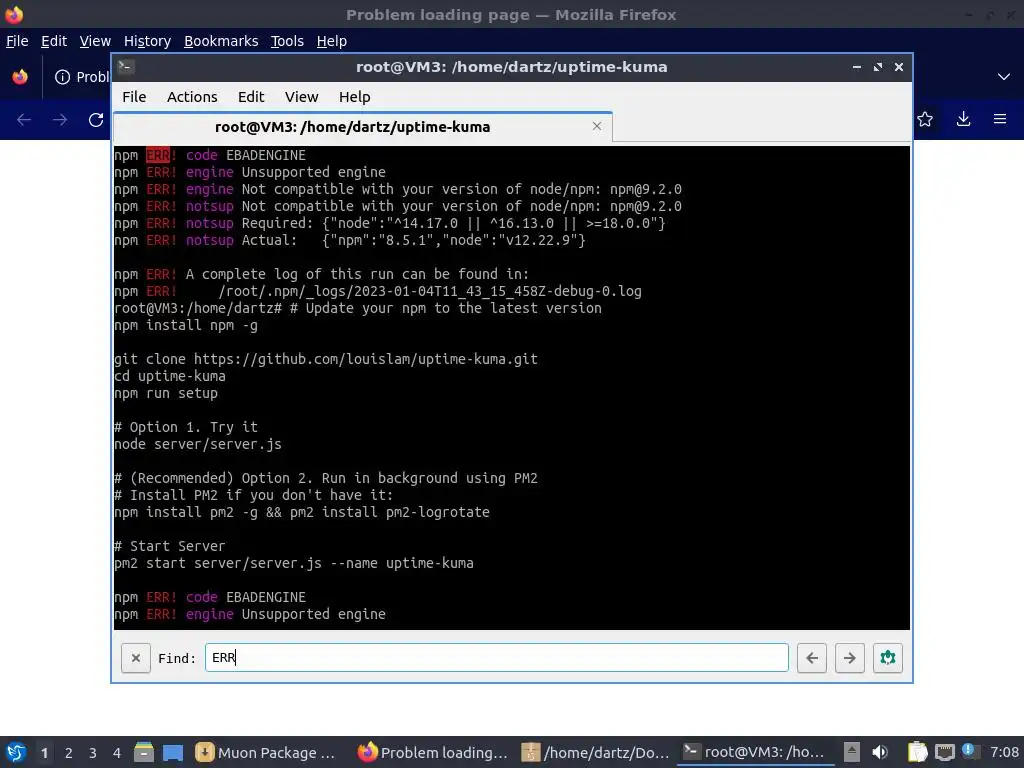Open volume speaker tray icon
This screenshot has width=1024, height=768.
tap(880, 752)
